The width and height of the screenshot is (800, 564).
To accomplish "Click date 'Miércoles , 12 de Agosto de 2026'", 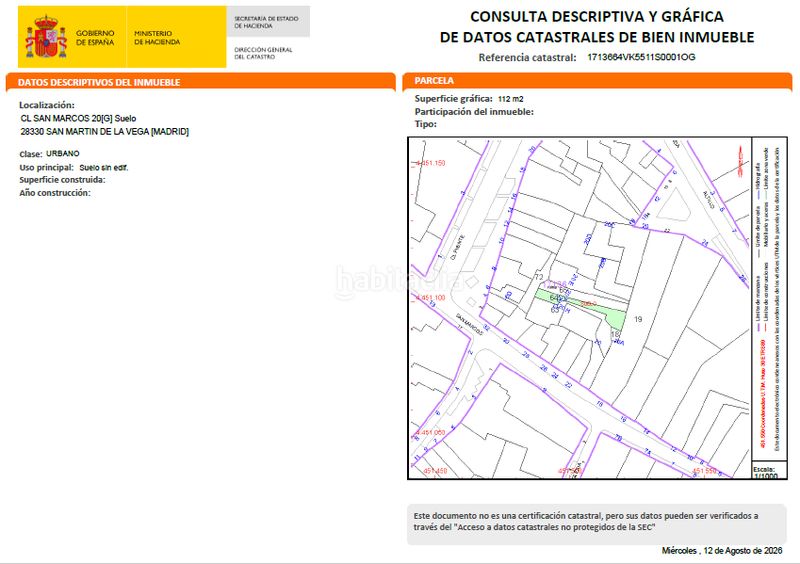I will [x=722, y=551].
